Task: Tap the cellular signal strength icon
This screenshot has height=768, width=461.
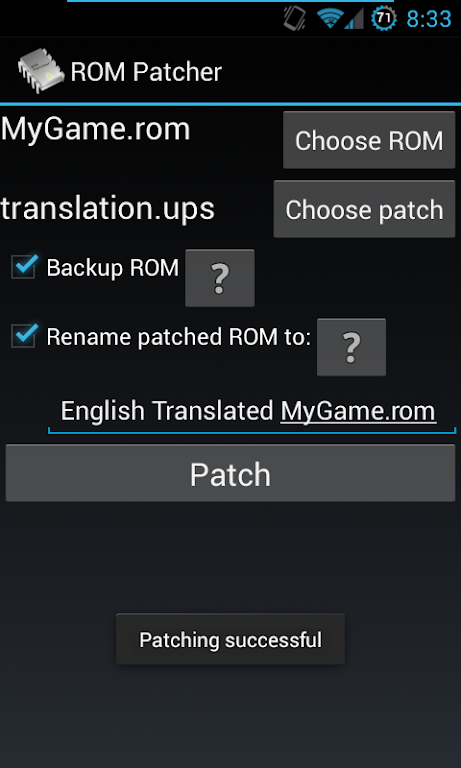Action: [354, 20]
